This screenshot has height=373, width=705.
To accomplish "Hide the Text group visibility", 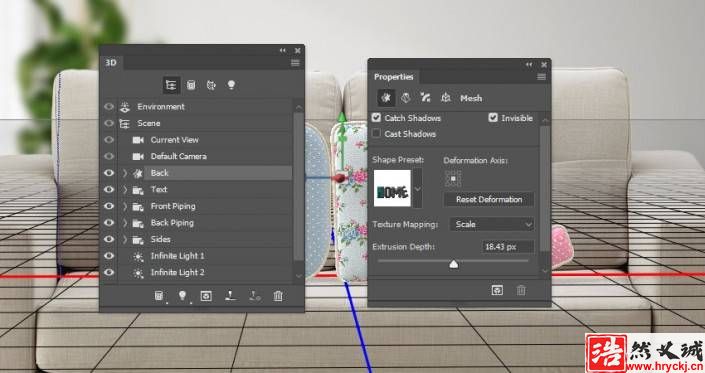I will pyautogui.click(x=109, y=189).
